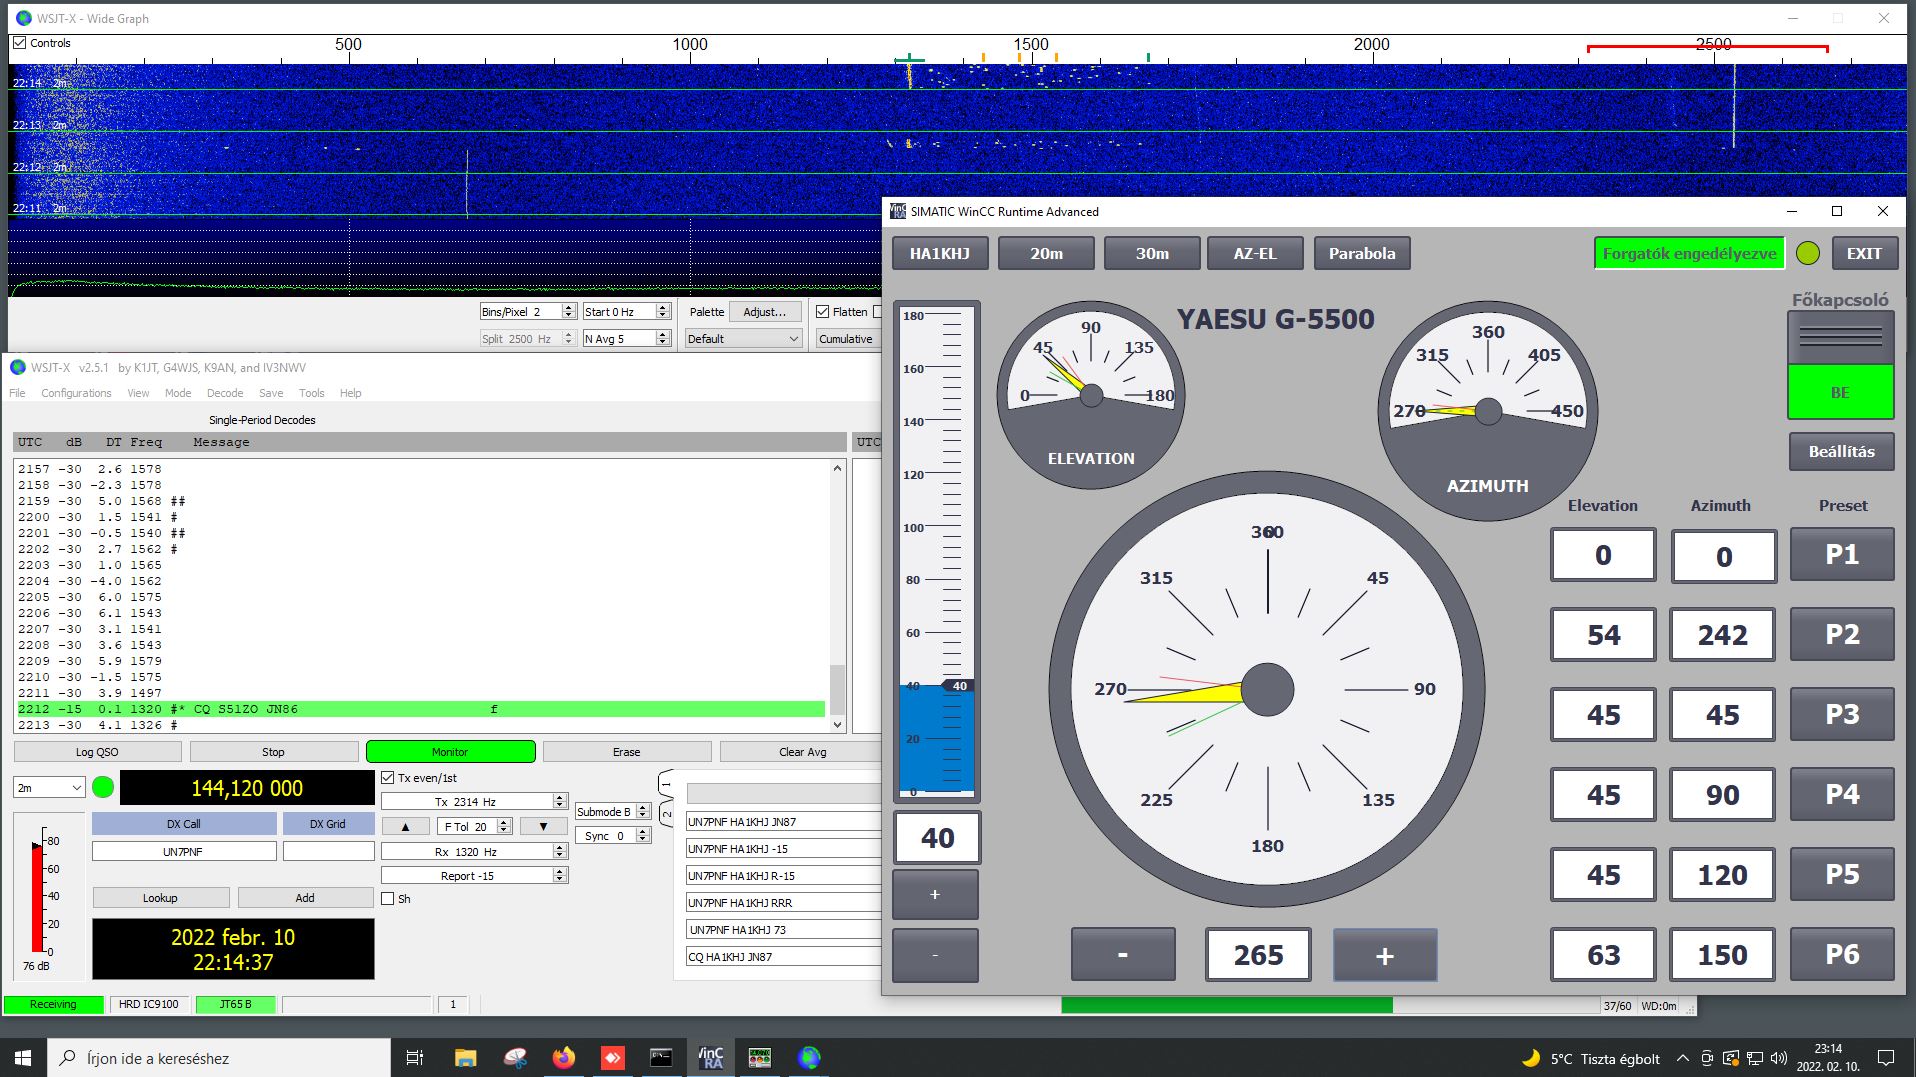
Task: Switch to message tab 2
Action: pyautogui.click(x=666, y=814)
